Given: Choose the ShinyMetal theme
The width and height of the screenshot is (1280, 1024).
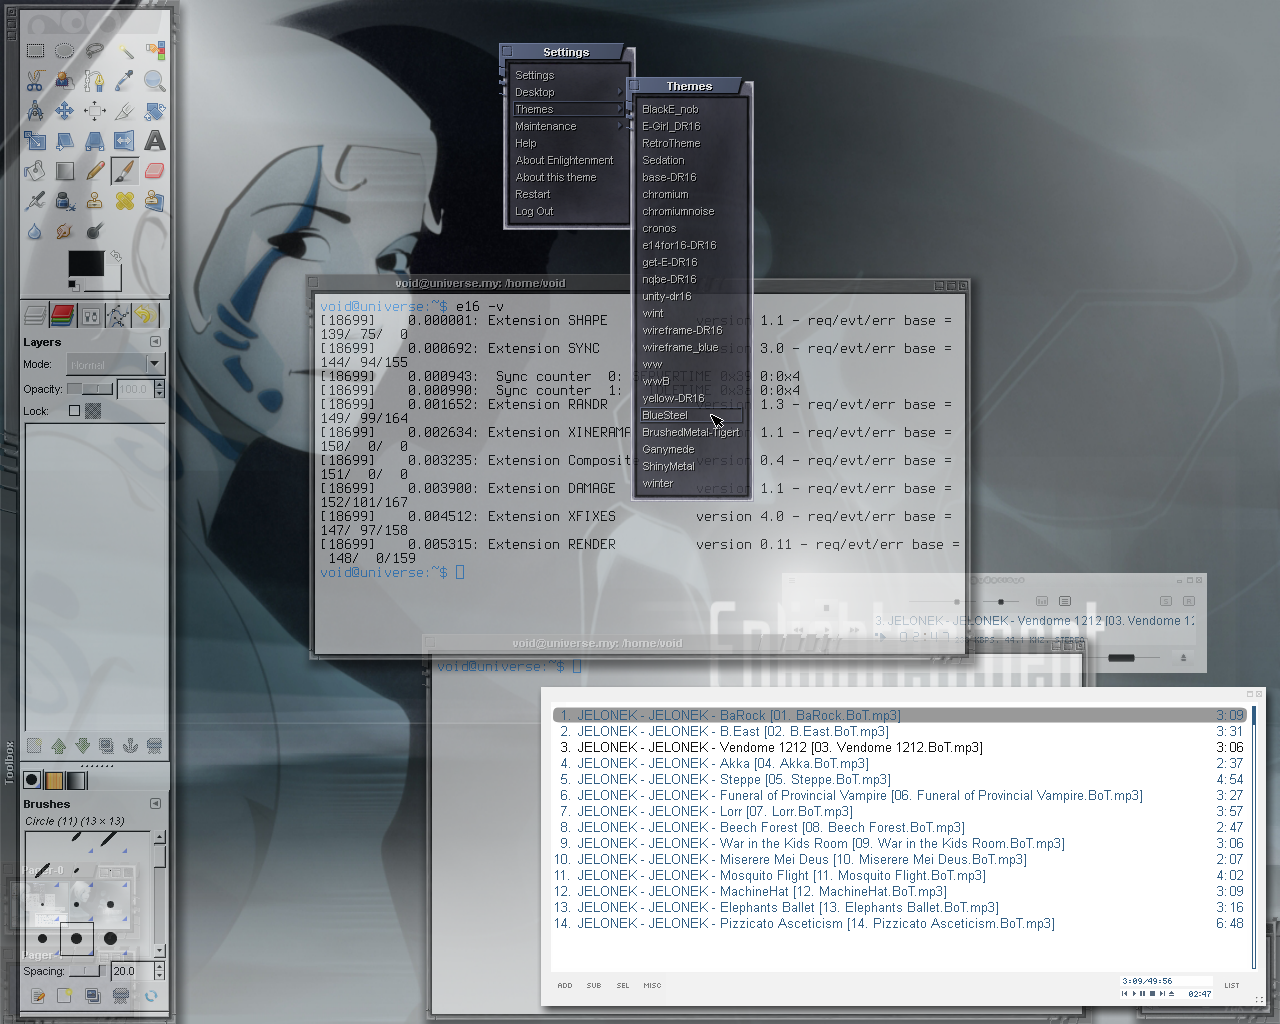Looking at the screenshot, I should [x=691, y=466].
